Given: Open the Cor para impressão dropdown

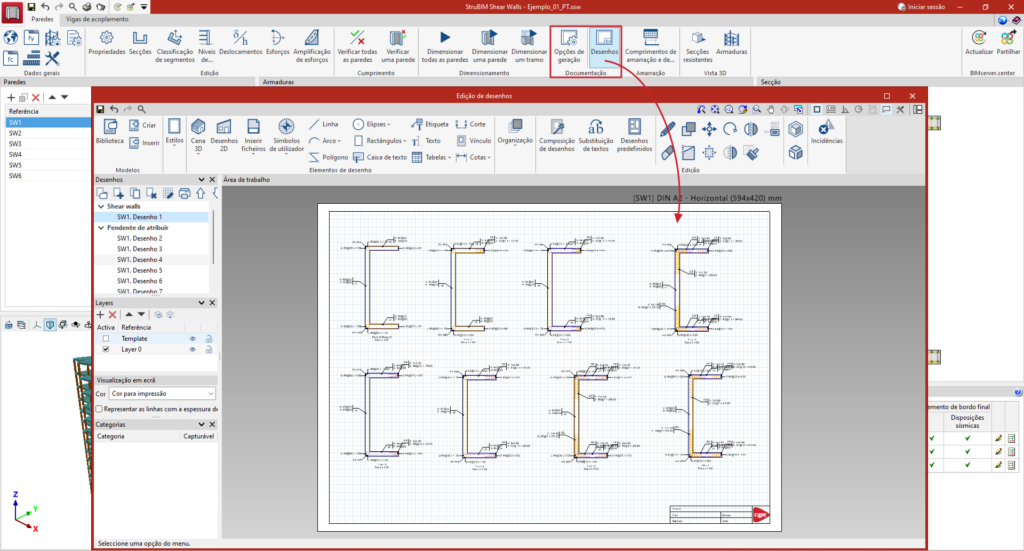Looking at the screenshot, I should tap(162, 394).
